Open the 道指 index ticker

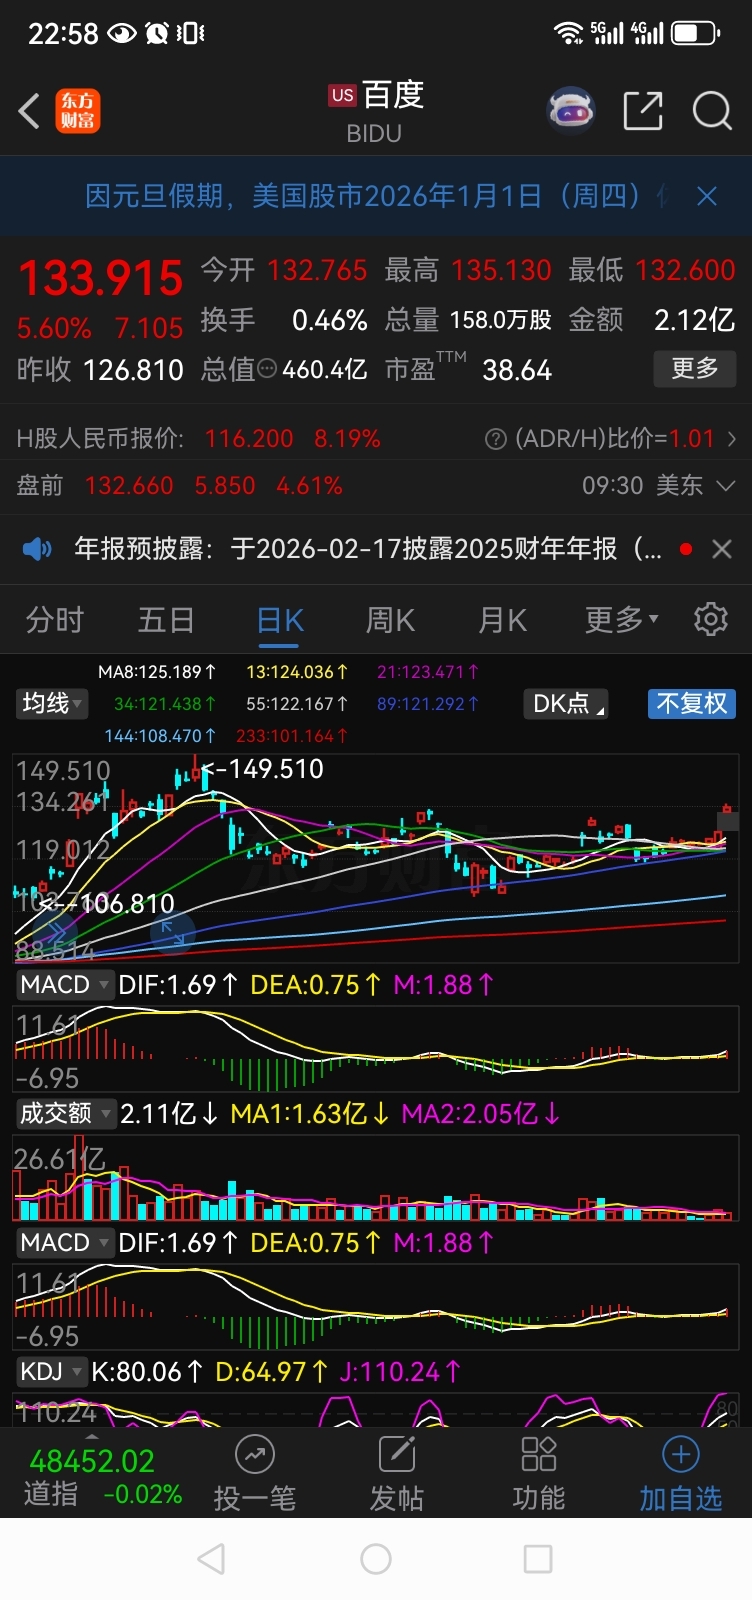pyautogui.click(x=103, y=1478)
